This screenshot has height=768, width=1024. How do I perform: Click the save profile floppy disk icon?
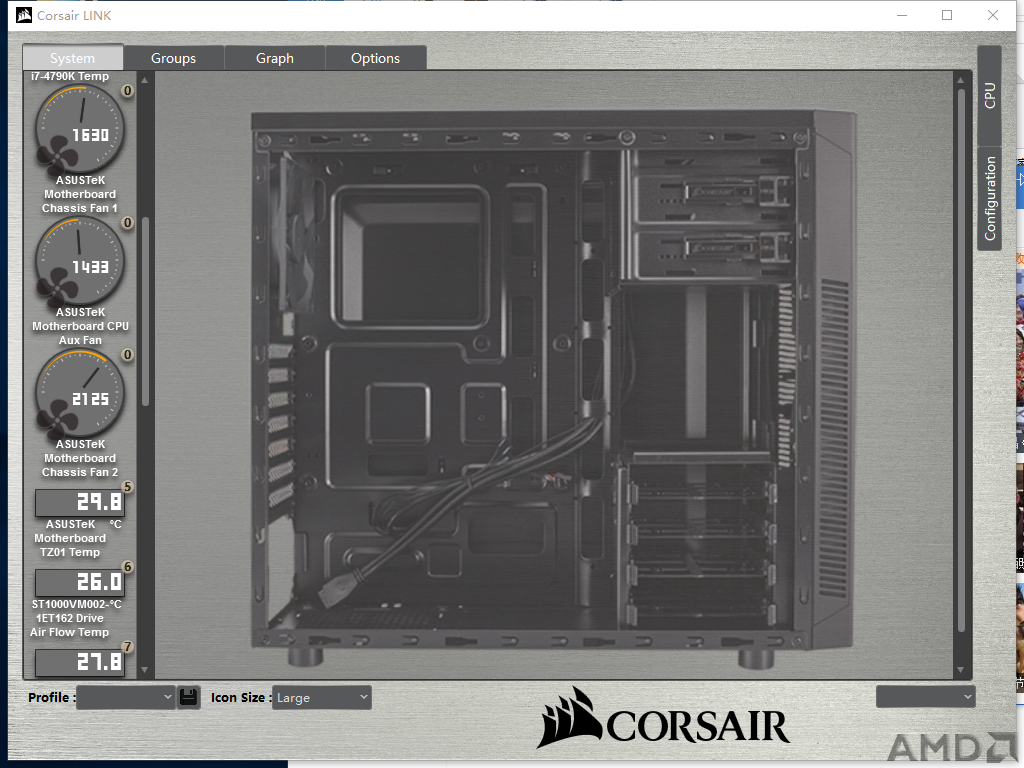(x=189, y=697)
